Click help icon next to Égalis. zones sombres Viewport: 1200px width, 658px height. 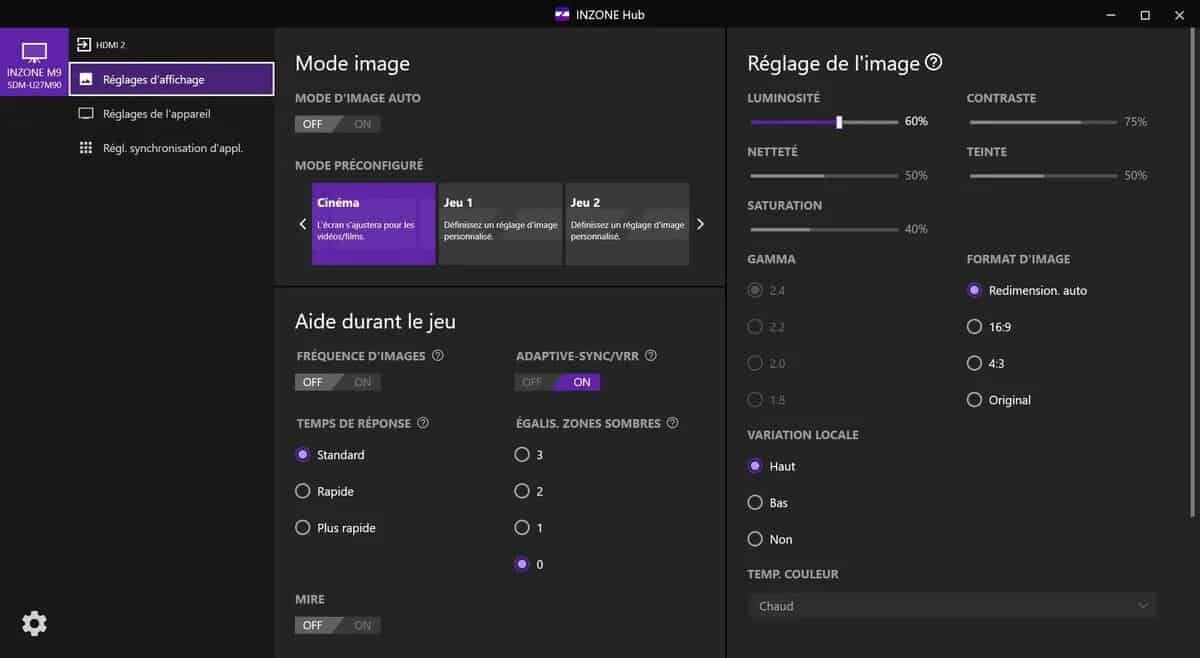pos(672,424)
